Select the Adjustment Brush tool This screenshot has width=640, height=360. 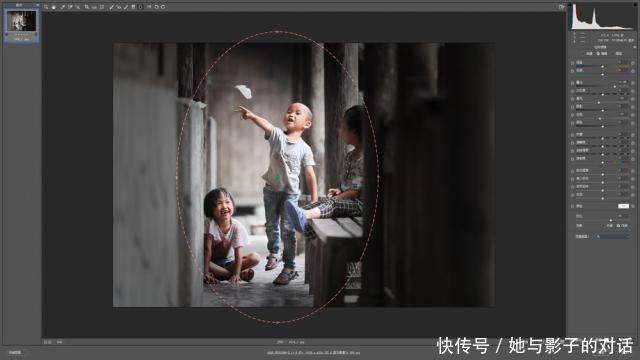pos(126,7)
